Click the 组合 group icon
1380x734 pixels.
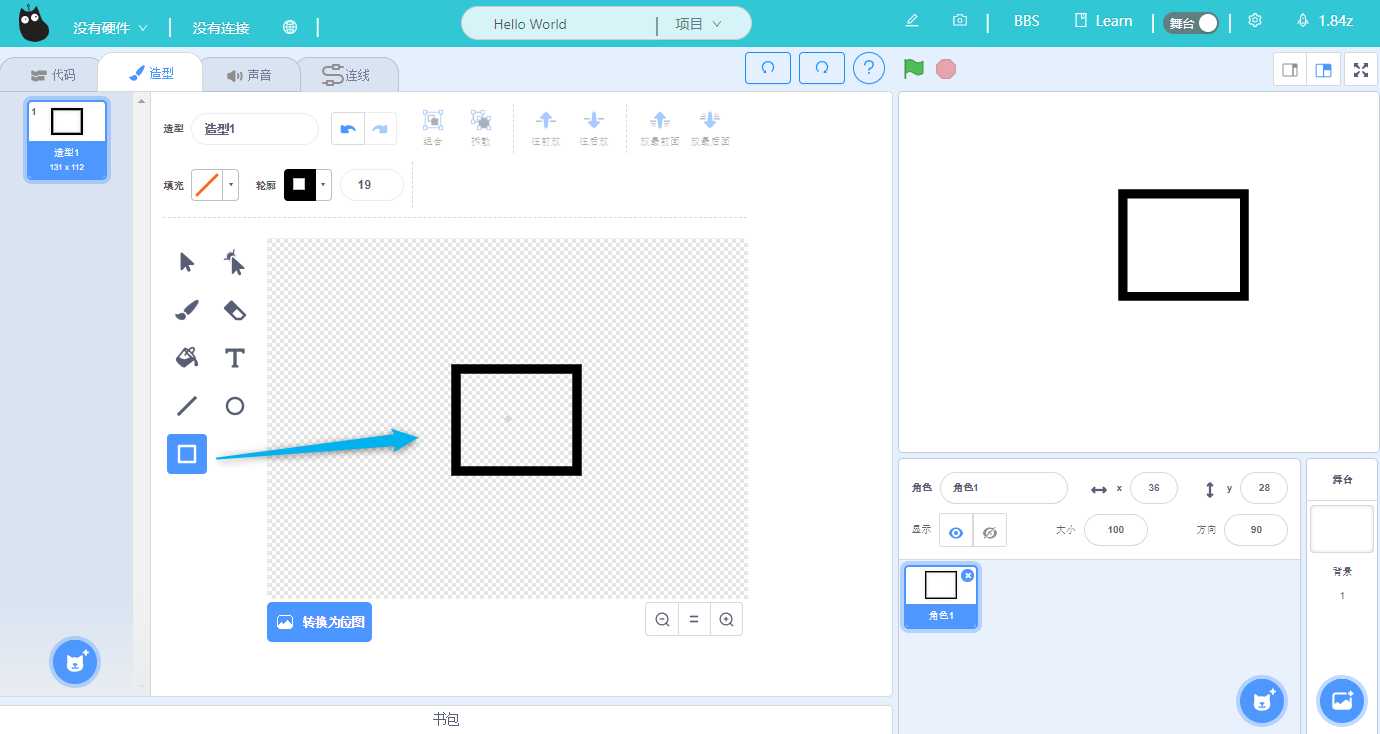pos(433,128)
